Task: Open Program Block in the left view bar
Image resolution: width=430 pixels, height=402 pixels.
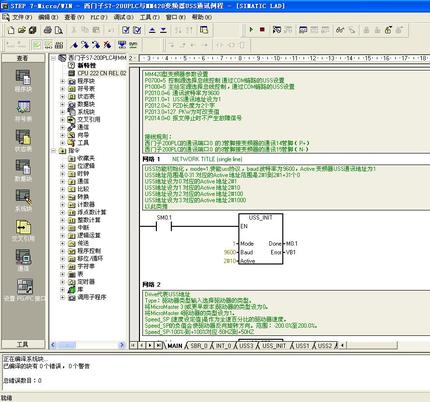Action: pyautogui.click(x=23, y=81)
